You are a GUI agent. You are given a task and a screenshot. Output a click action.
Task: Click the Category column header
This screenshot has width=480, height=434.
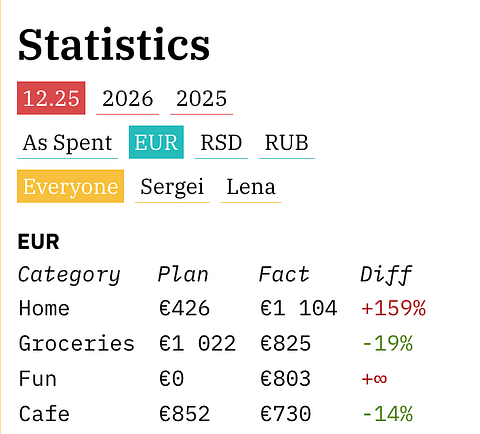point(69,275)
